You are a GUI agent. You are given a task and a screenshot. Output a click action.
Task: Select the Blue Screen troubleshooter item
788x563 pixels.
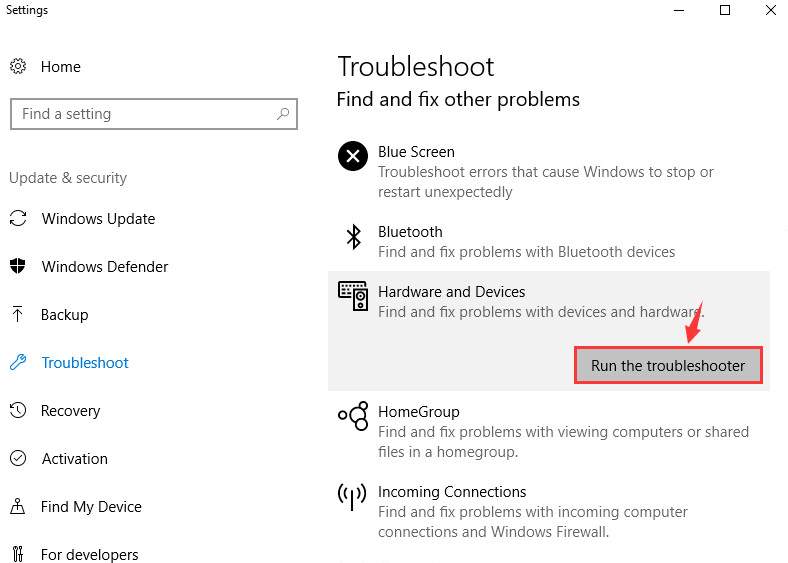[x=549, y=171]
